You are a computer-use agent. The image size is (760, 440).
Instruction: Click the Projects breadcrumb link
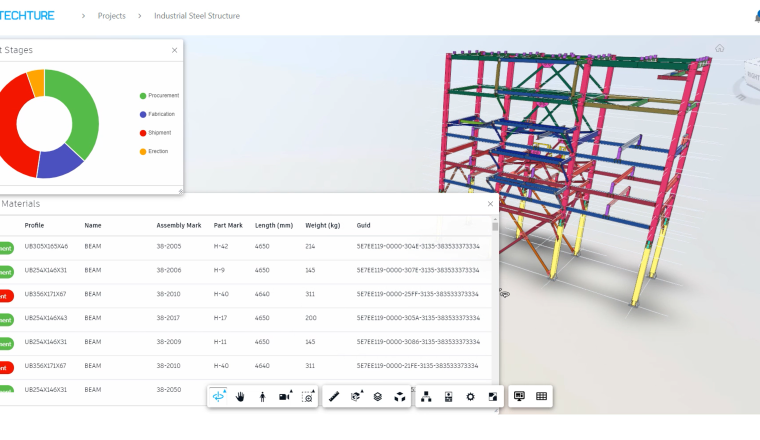(111, 16)
